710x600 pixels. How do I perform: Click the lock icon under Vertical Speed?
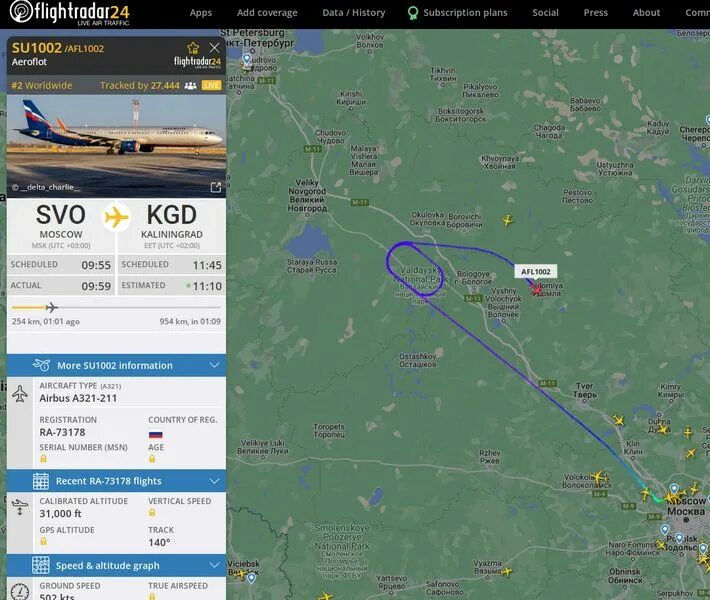(152, 513)
